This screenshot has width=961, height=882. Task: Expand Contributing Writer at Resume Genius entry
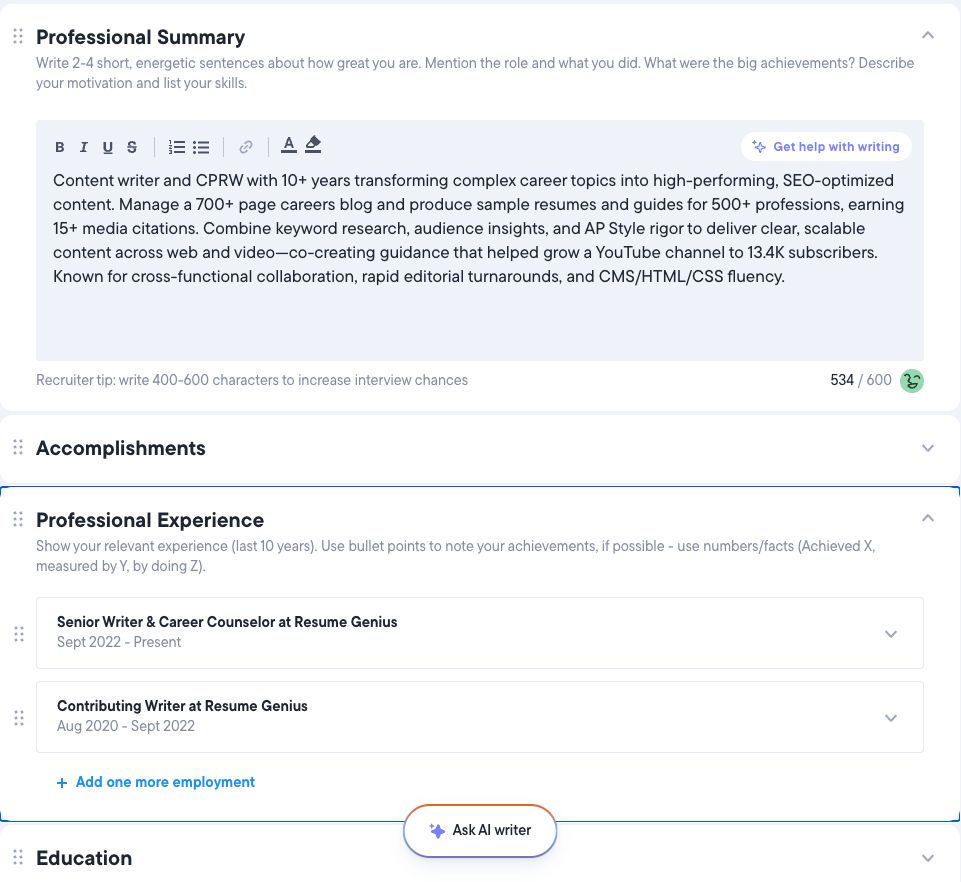891,718
